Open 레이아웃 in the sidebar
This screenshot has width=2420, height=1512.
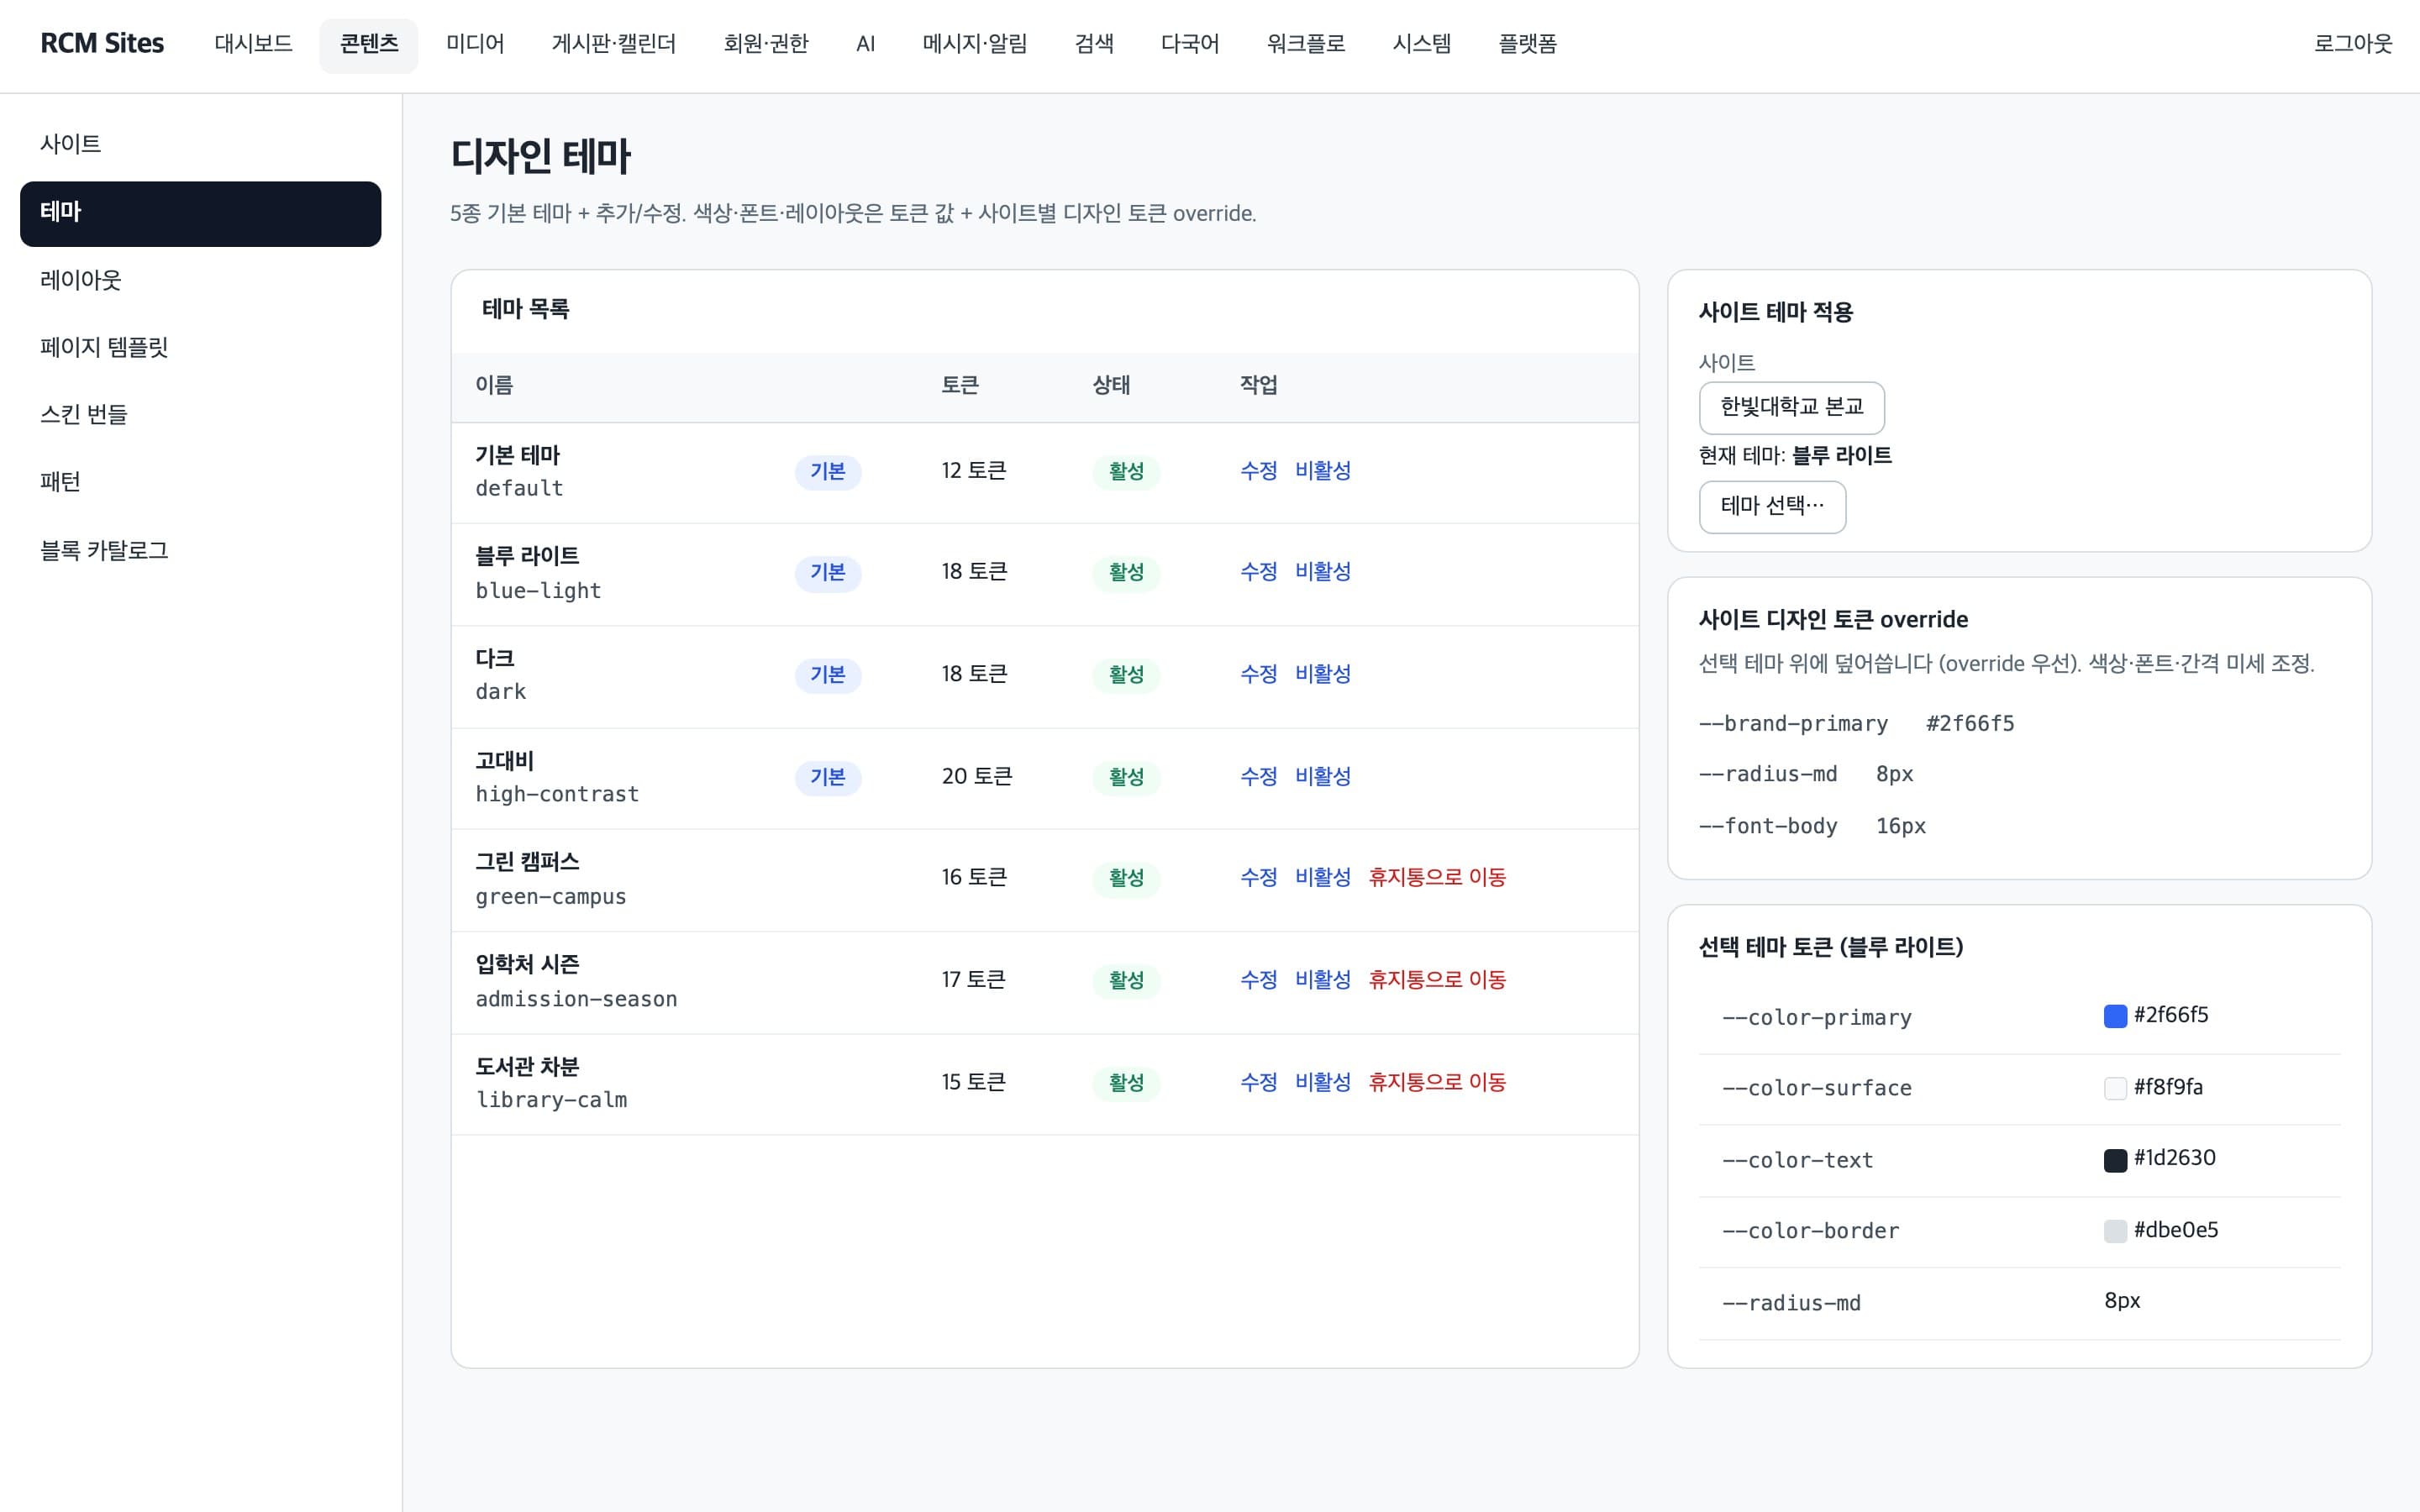click(x=200, y=280)
